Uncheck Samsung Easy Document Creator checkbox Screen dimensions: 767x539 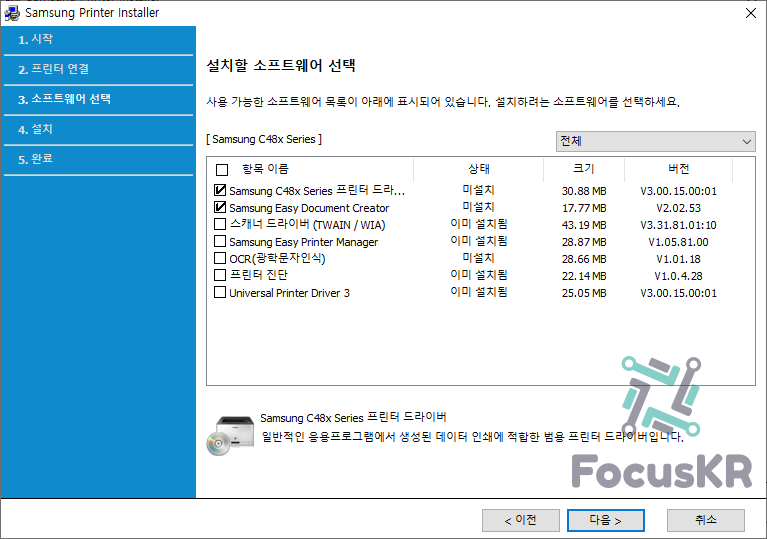coord(220,207)
